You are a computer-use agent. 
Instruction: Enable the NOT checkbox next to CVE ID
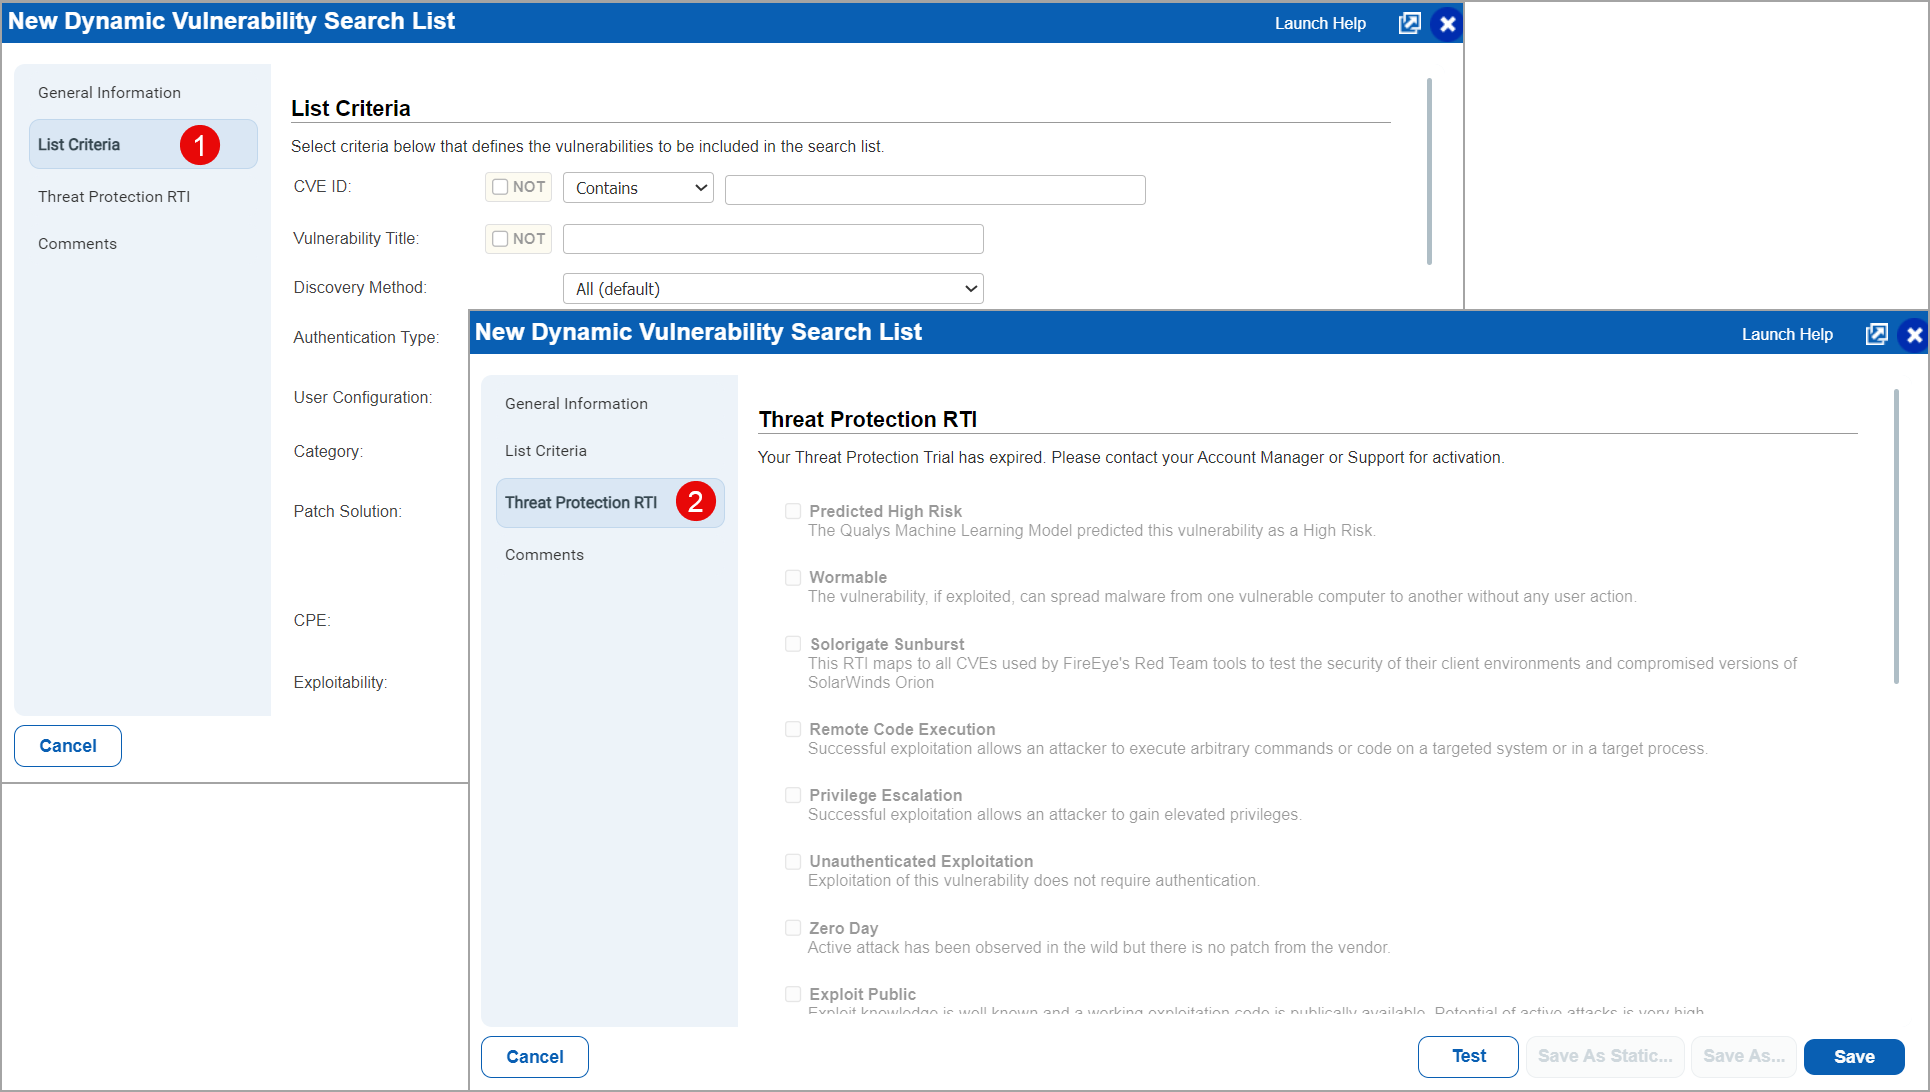(500, 187)
